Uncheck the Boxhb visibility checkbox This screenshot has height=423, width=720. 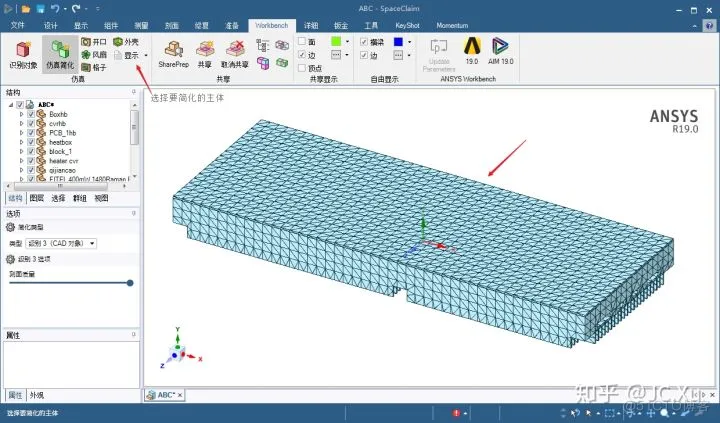click(31, 114)
